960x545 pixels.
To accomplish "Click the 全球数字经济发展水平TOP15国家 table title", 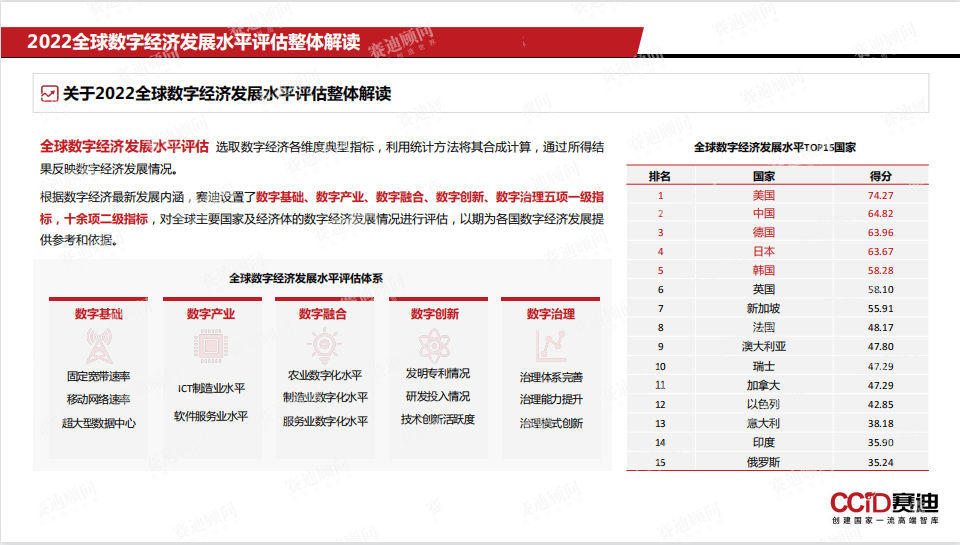I will (x=774, y=148).
